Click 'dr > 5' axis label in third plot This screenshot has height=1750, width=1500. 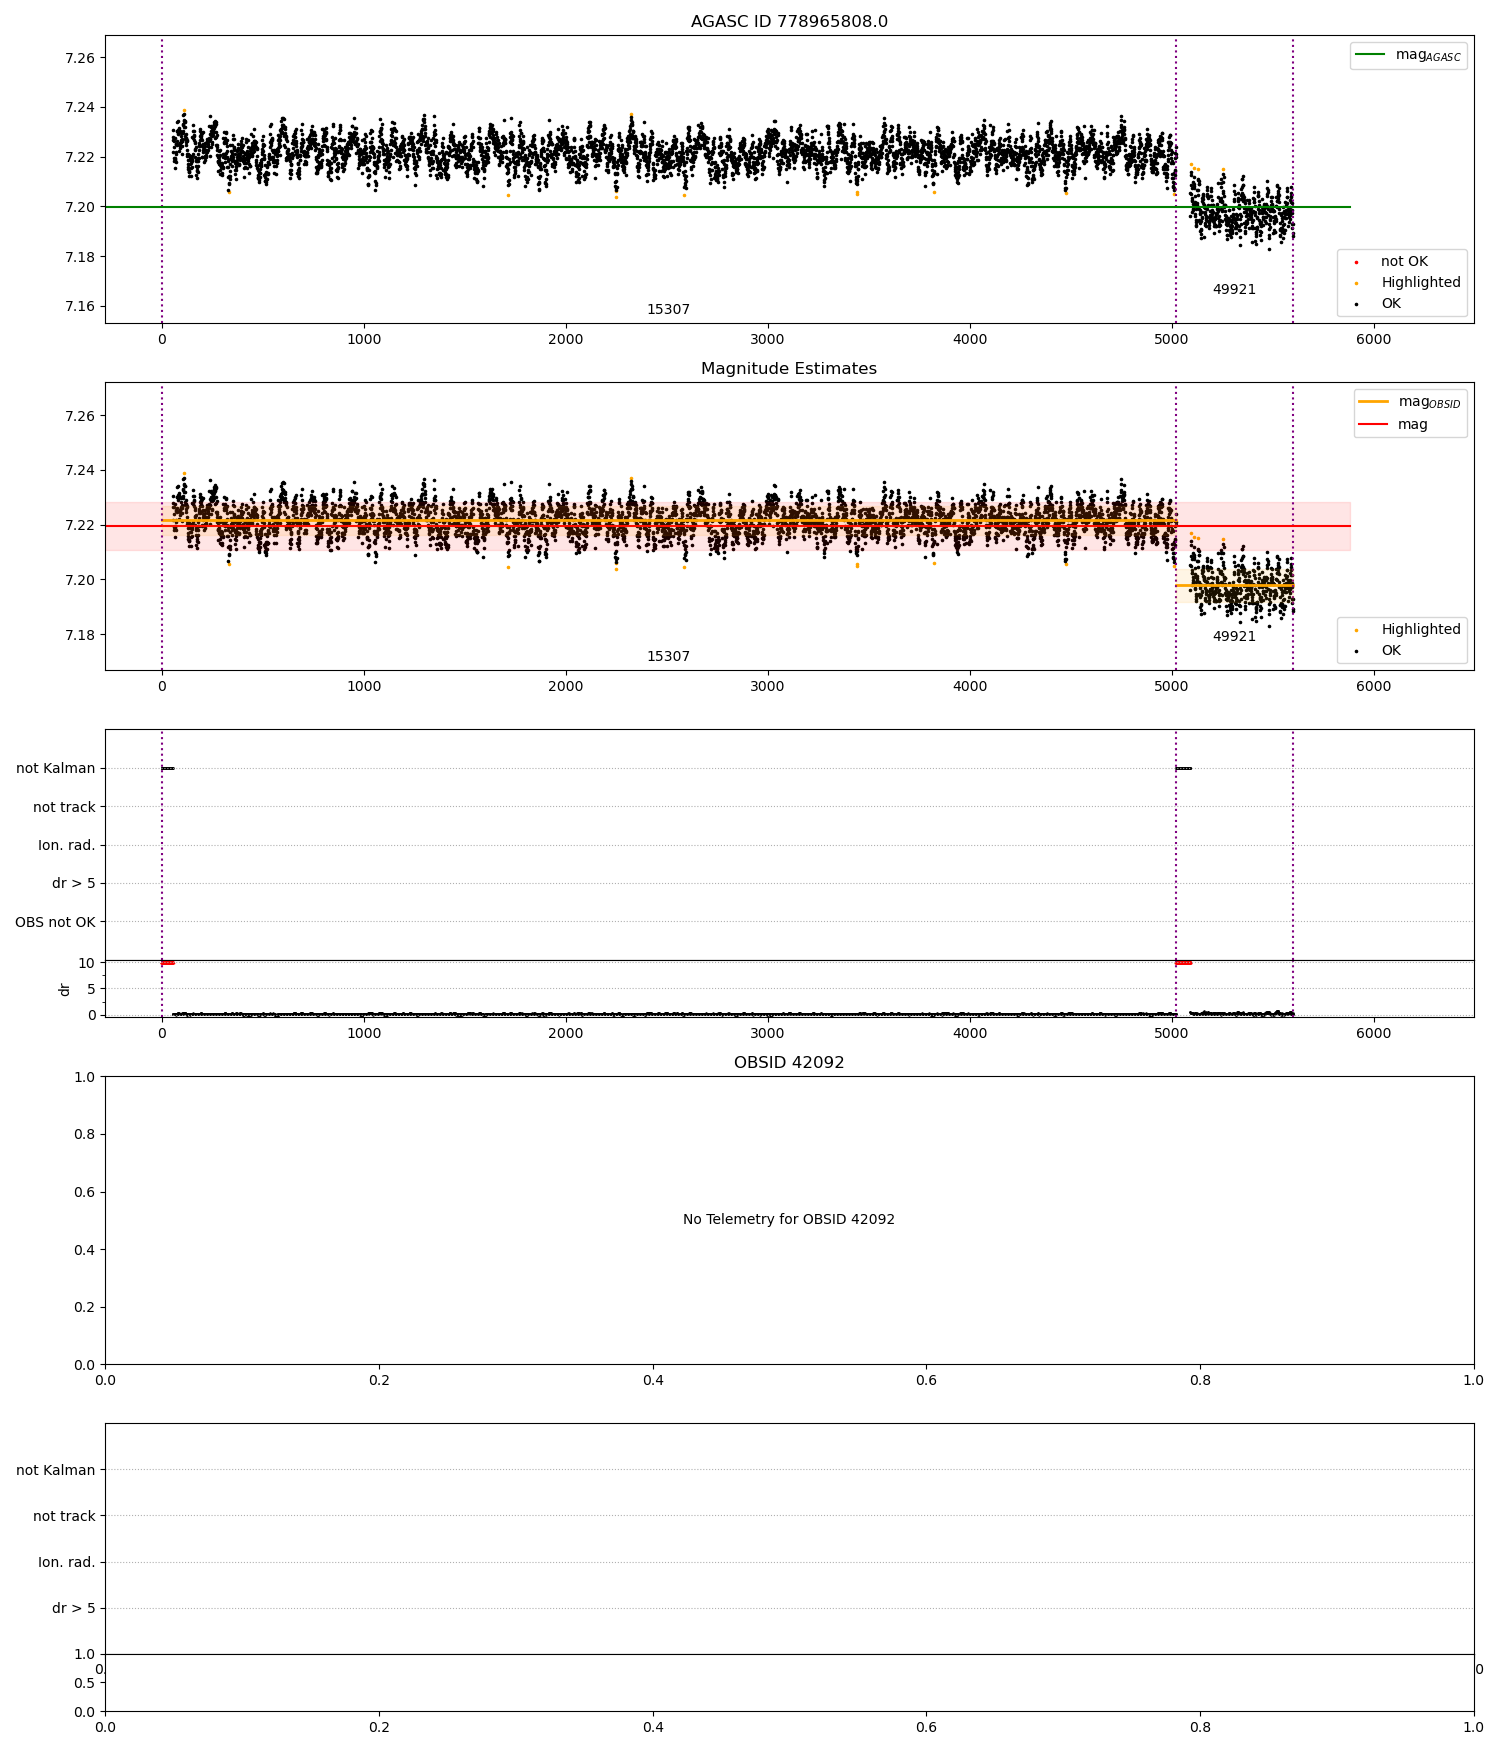coord(74,884)
